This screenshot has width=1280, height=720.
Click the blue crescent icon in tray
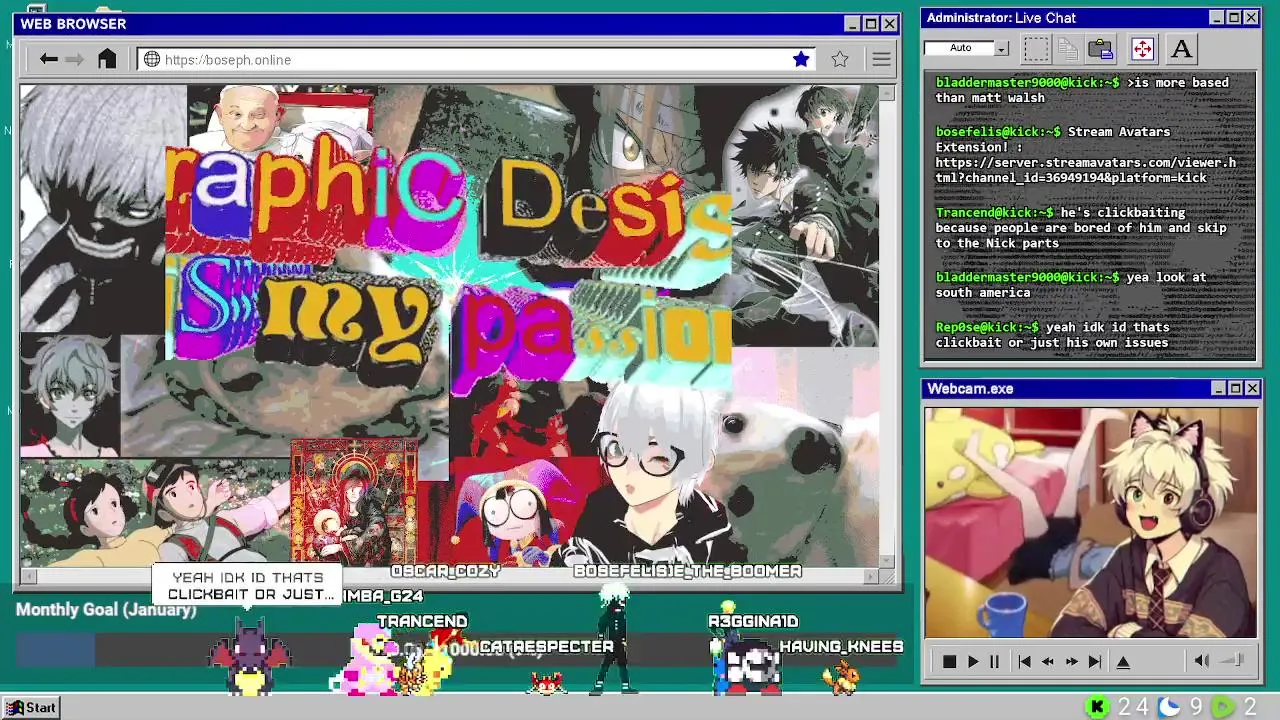tap(1168, 707)
